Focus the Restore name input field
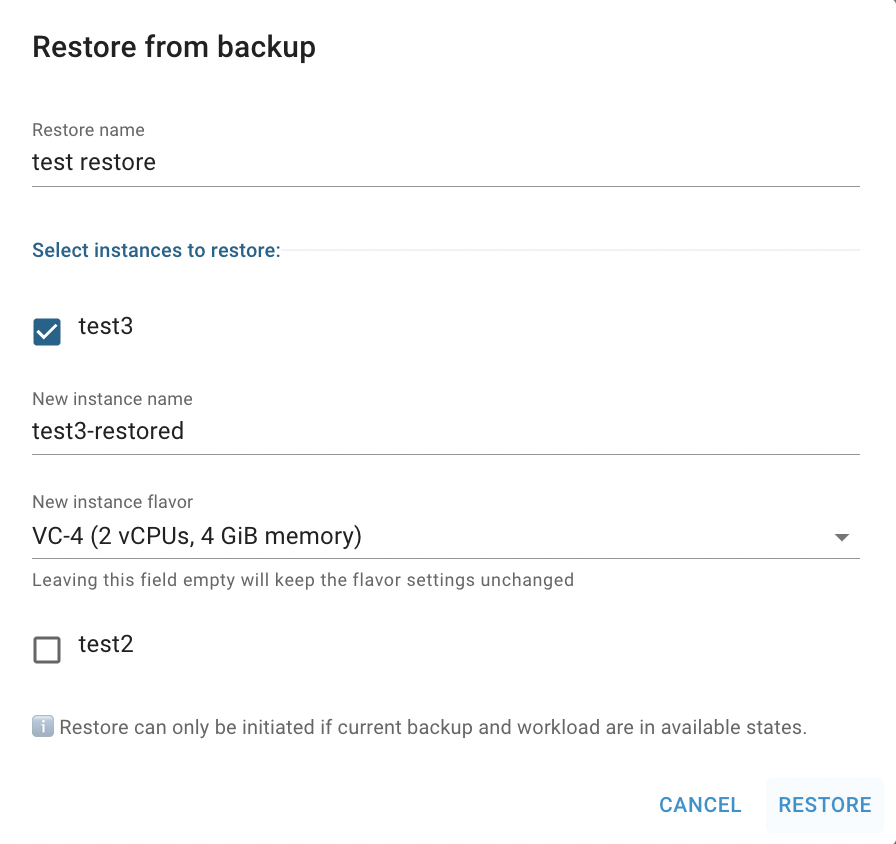 click(x=446, y=163)
